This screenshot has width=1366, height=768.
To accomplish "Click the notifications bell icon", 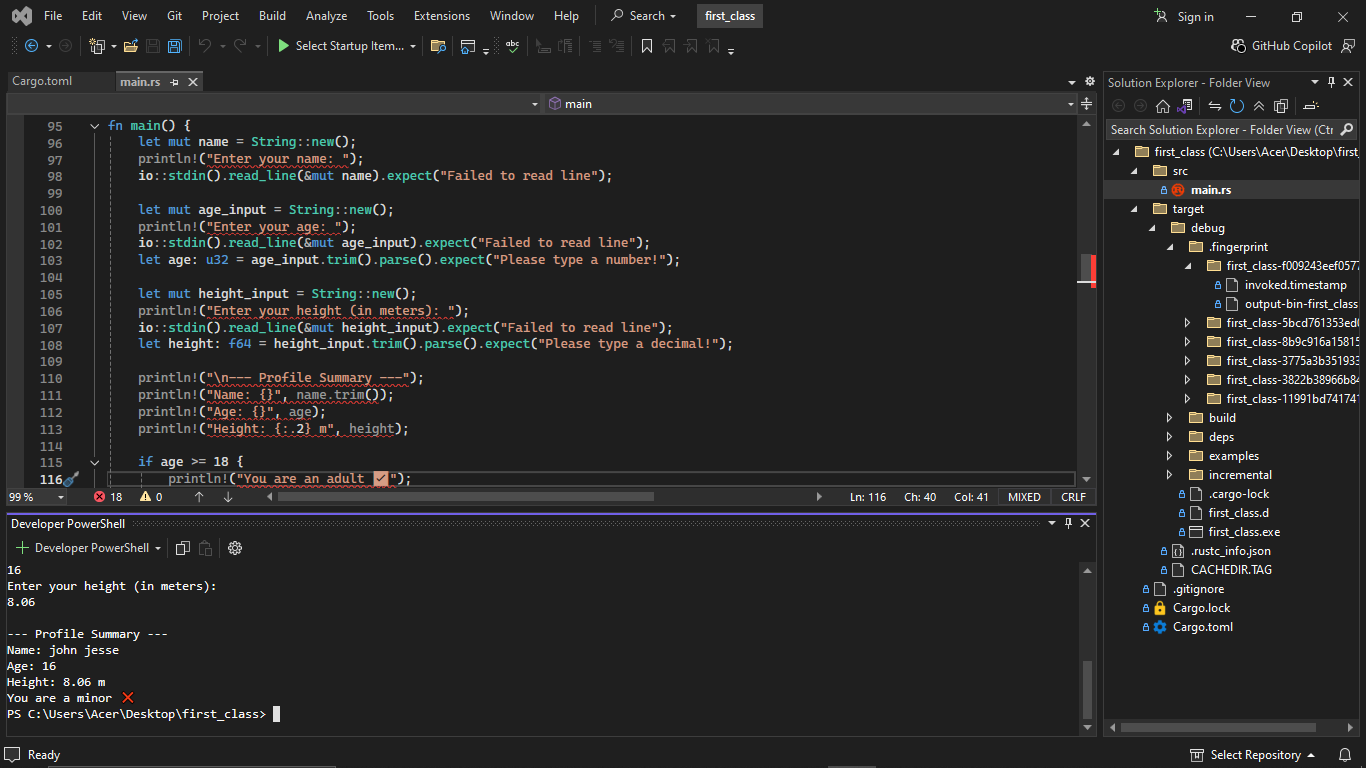I will point(1346,755).
